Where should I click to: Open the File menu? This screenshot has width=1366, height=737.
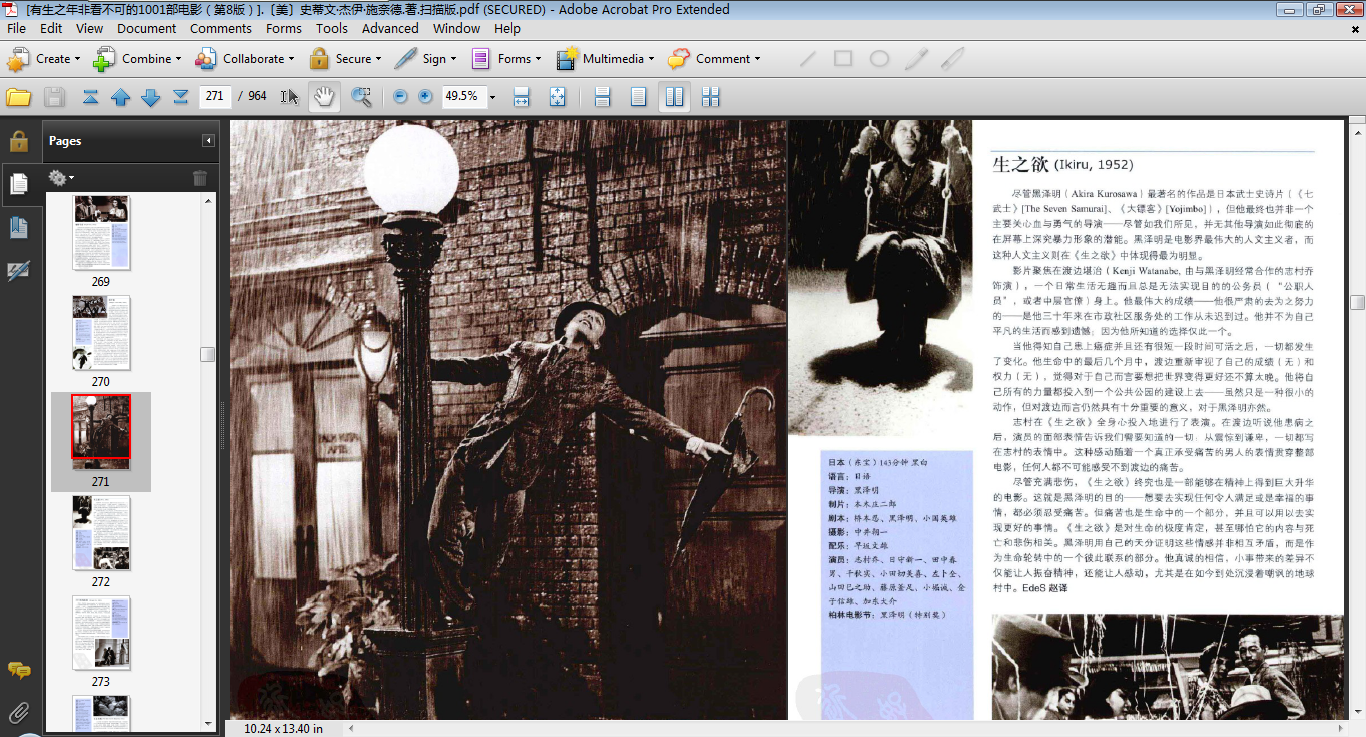click(x=17, y=29)
